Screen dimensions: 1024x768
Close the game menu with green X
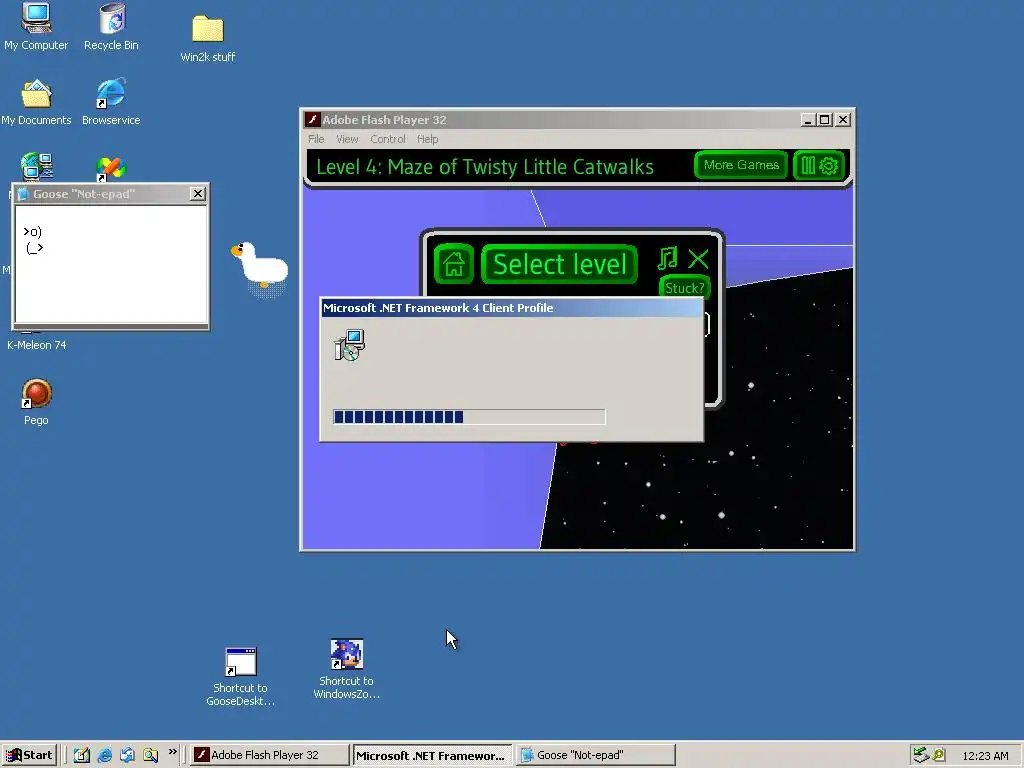point(698,259)
